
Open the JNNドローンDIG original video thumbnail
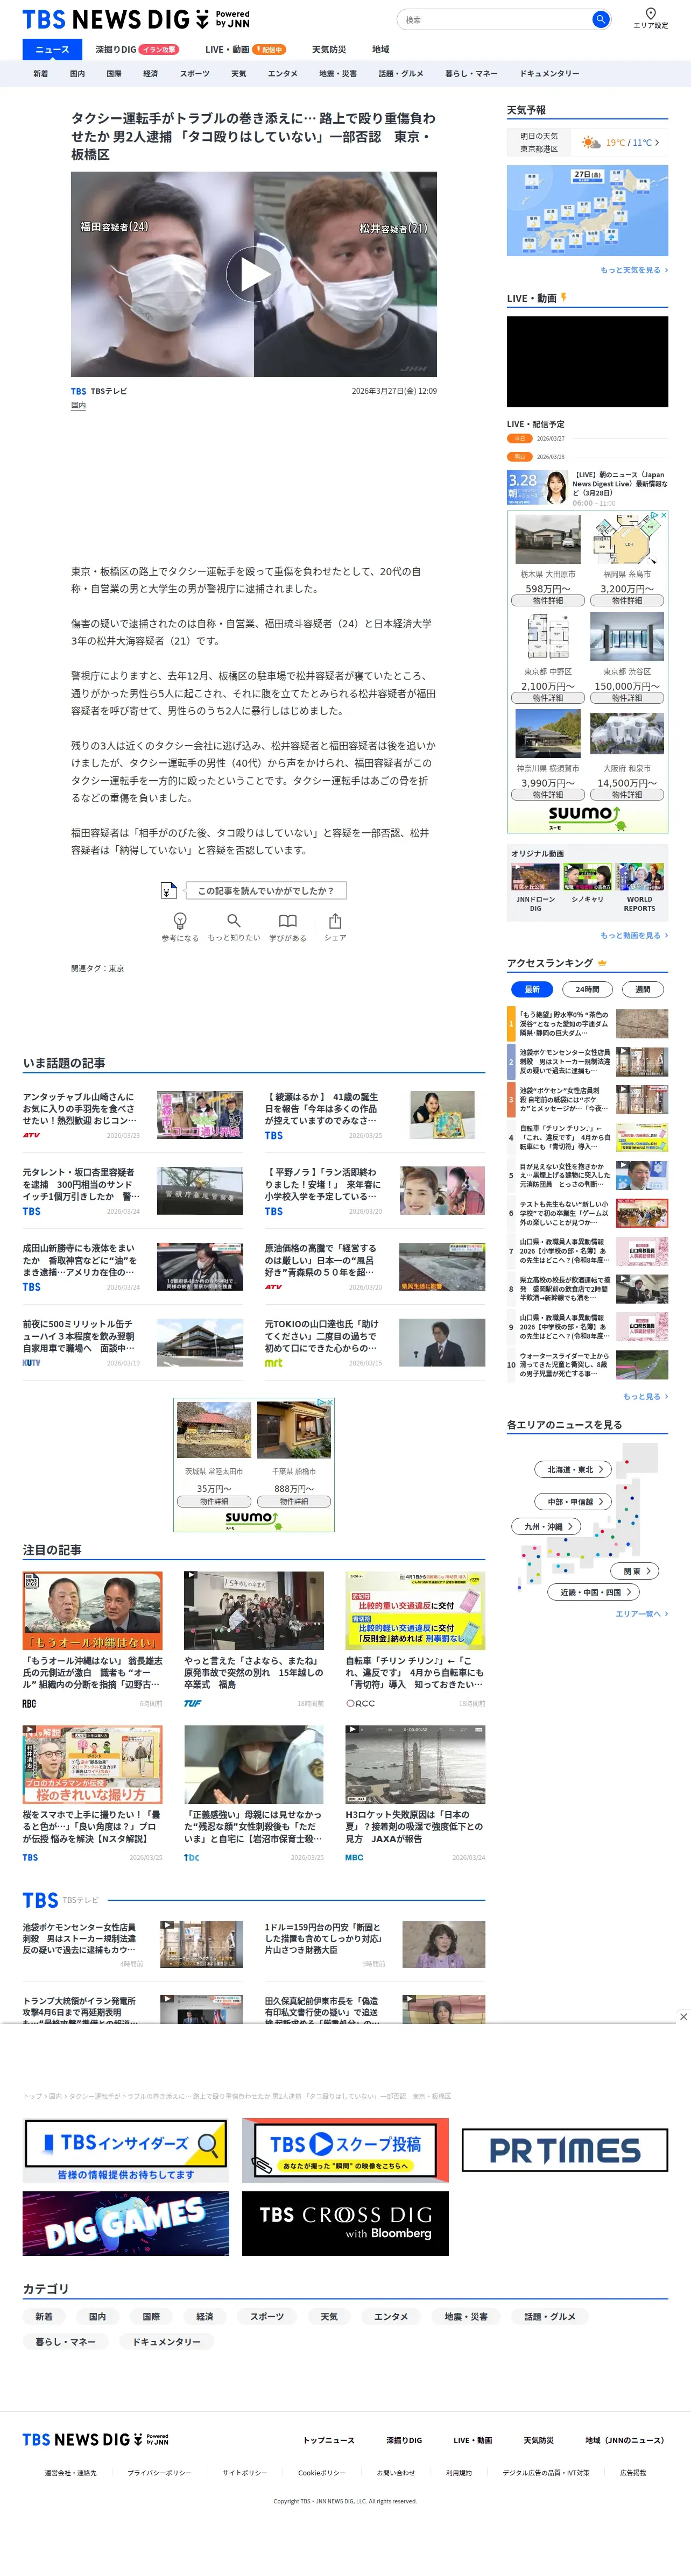pyautogui.click(x=535, y=877)
